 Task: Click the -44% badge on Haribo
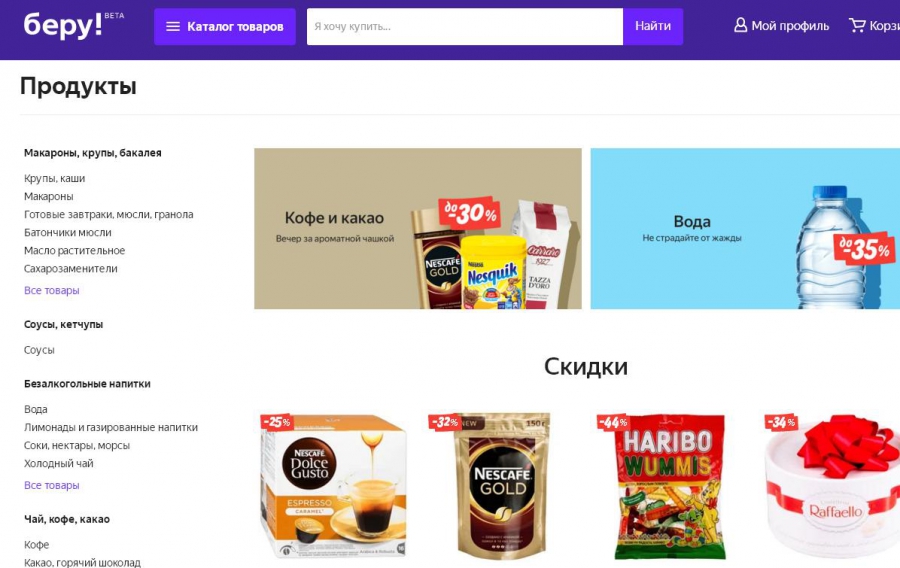[x=613, y=423]
